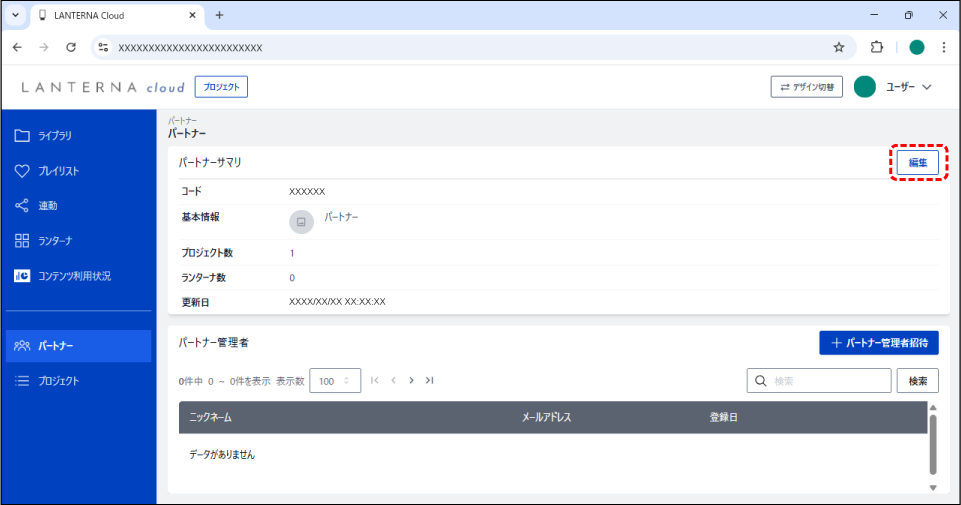Open the 表示数 100 page-size dropdown
Image resolution: width=961 pixels, height=505 pixels.
point(335,381)
